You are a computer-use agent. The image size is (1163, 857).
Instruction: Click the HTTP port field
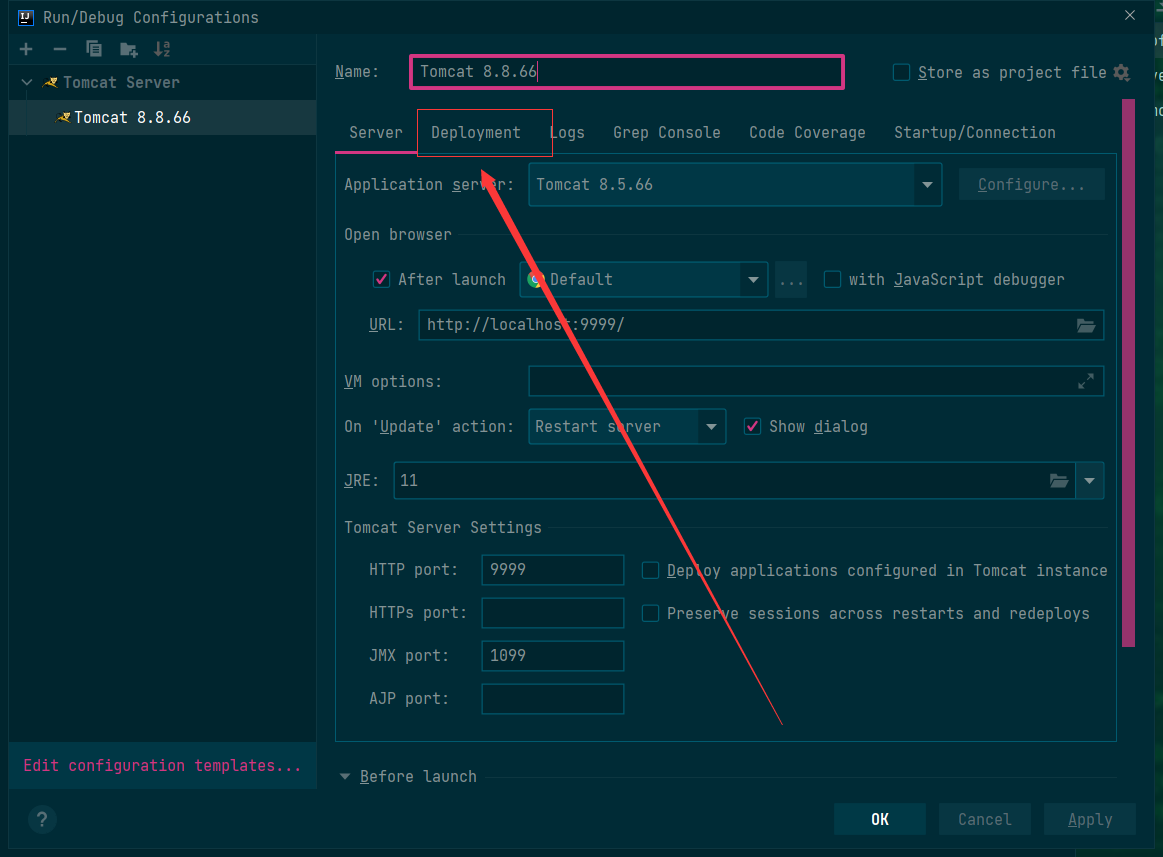pyautogui.click(x=553, y=570)
